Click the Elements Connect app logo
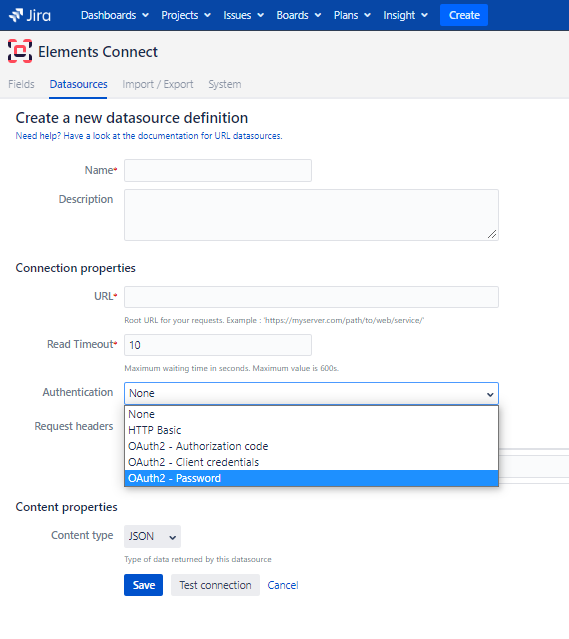The height and width of the screenshot is (639, 569). pos(20,51)
